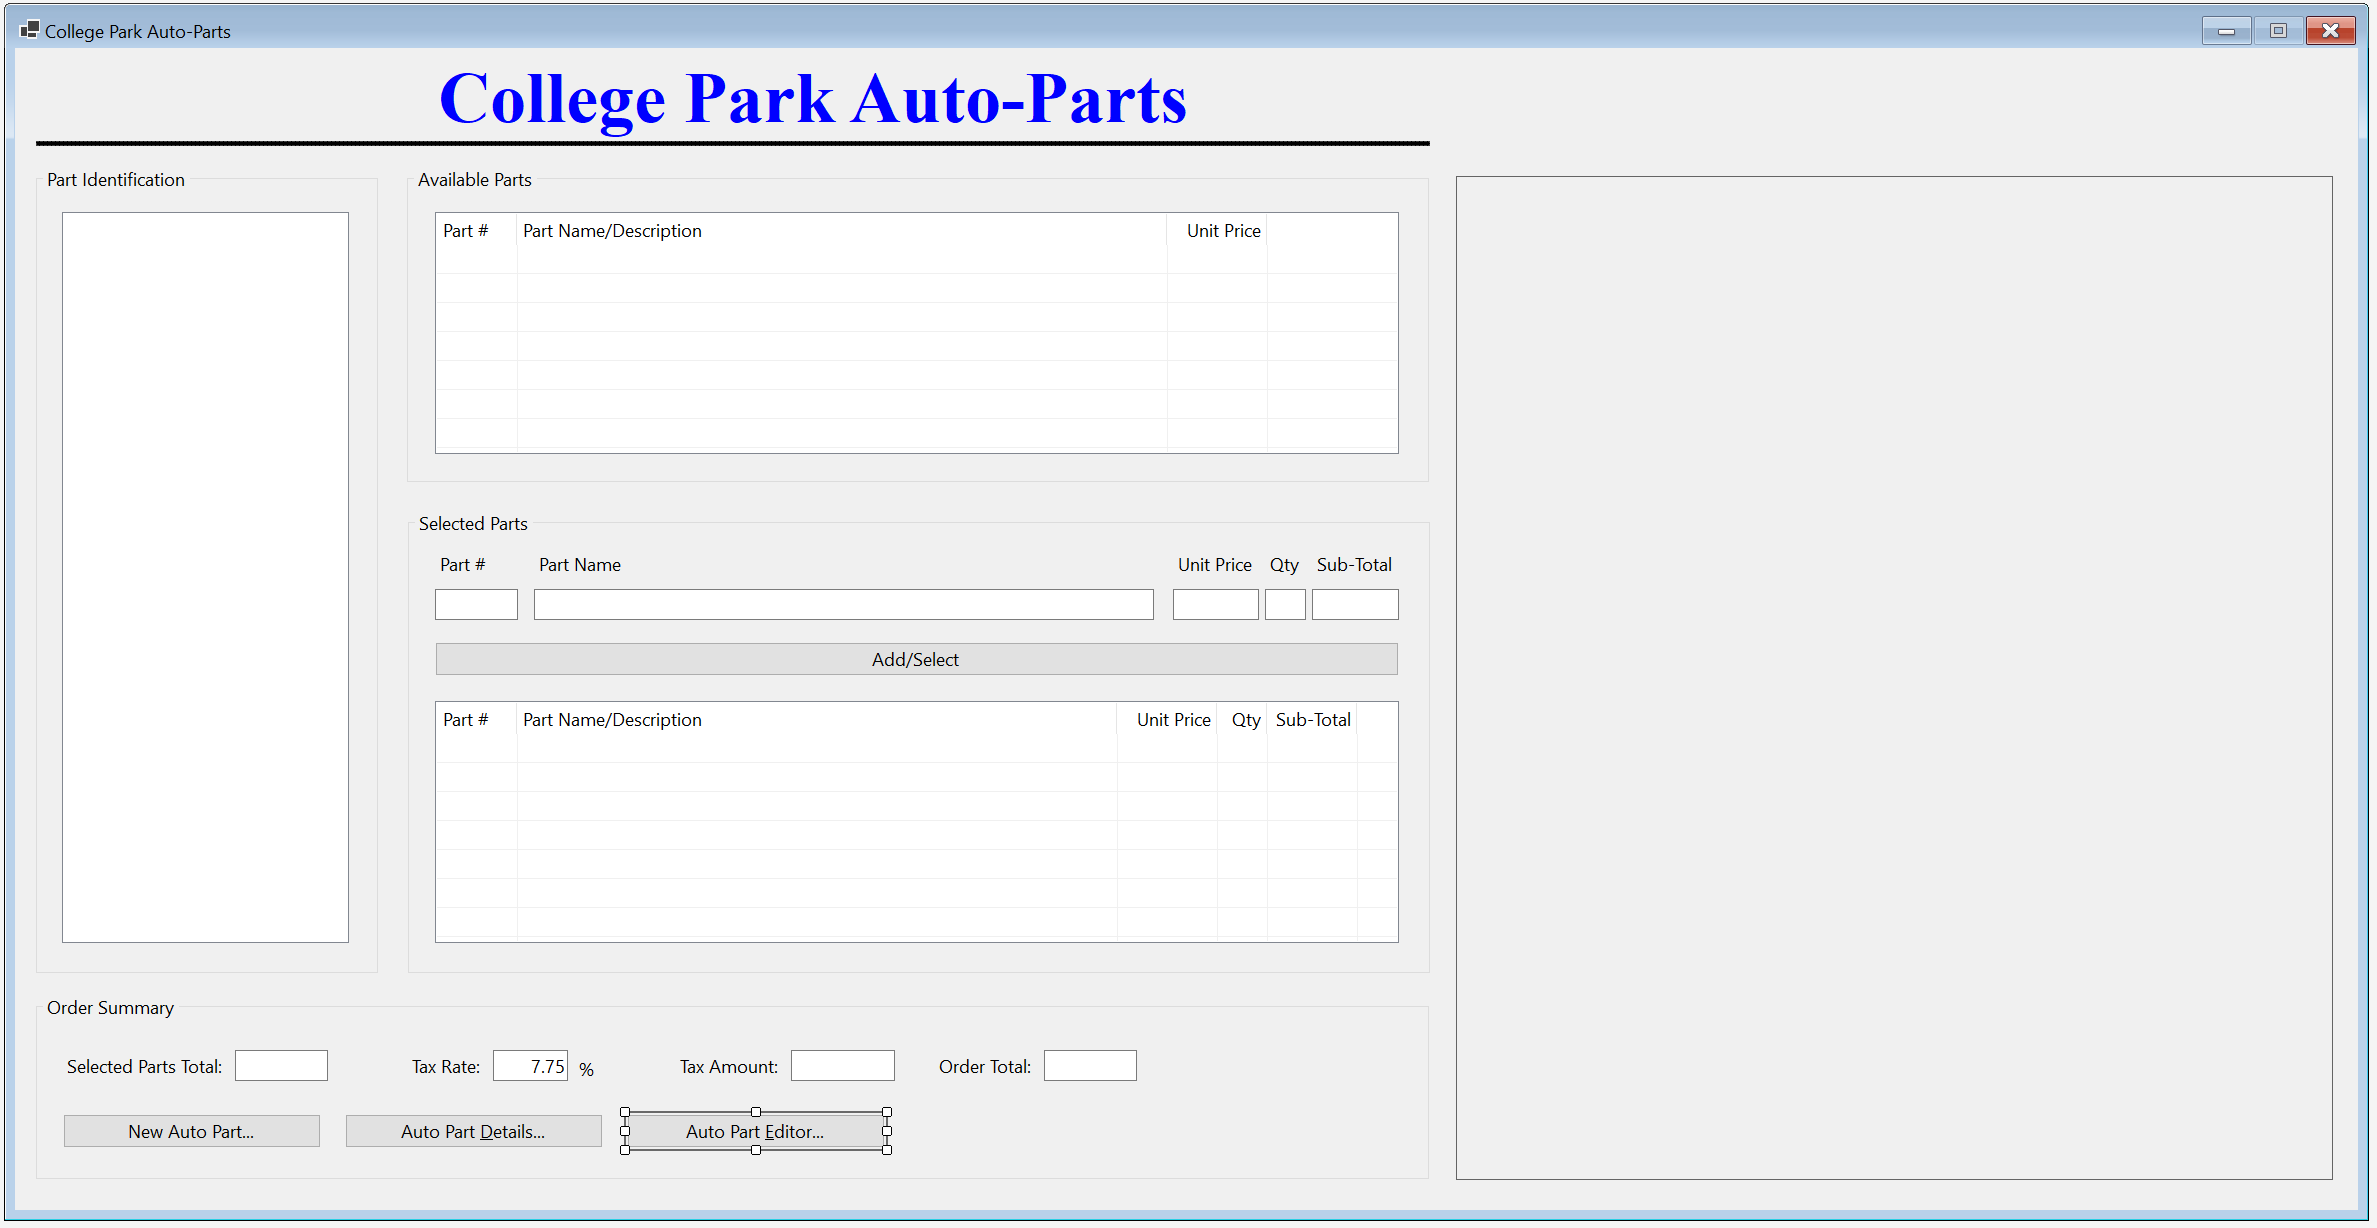Minimize the College Park Auto-Parts window
This screenshot has width=2377, height=1228.
click(x=2226, y=31)
